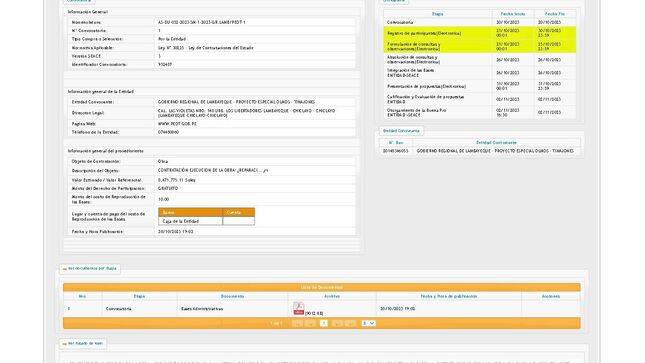Collapse icon beside Ver listado de ítem
645x363 pixels.
point(65,344)
